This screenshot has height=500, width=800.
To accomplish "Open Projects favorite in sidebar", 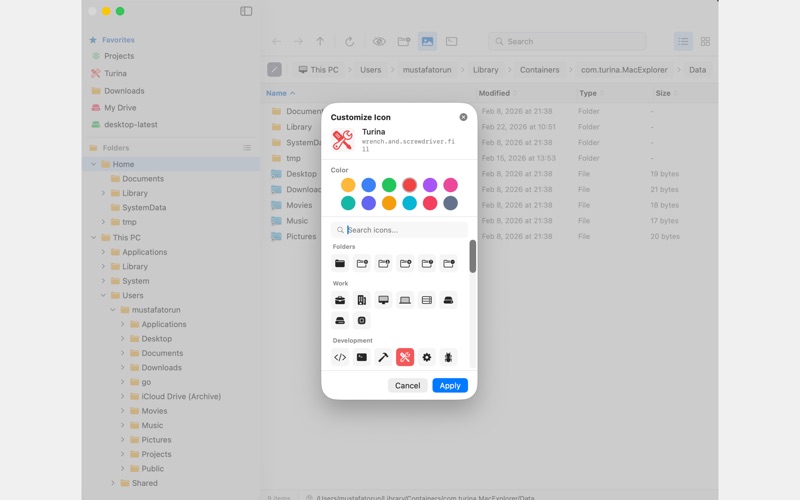I will click(x=119, y=56).
